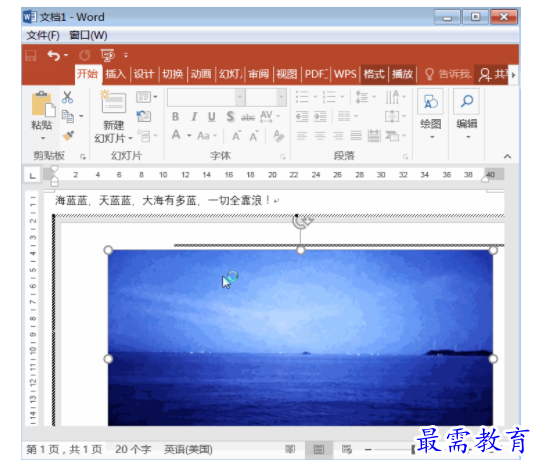Click the Redo icon
538x472 pixels.
click(x=85, y=55)
